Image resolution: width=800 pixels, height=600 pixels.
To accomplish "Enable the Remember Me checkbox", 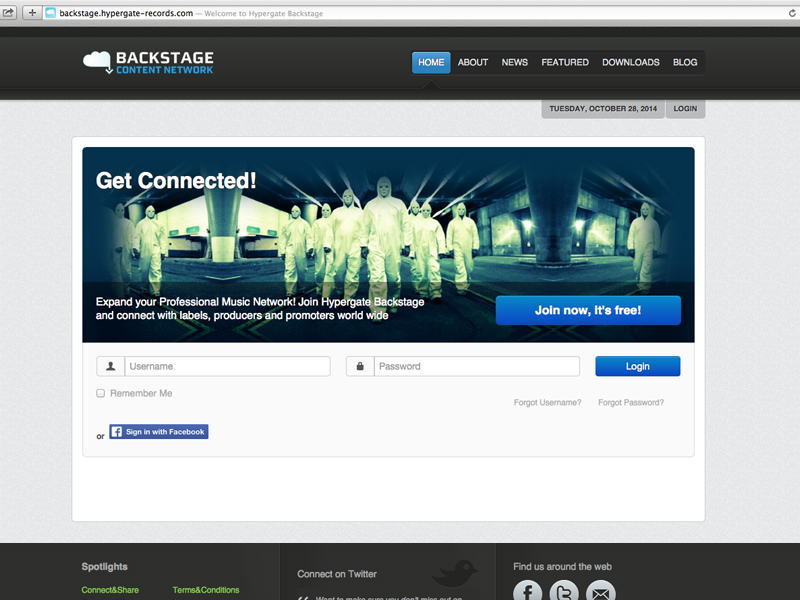I will 101,393.
